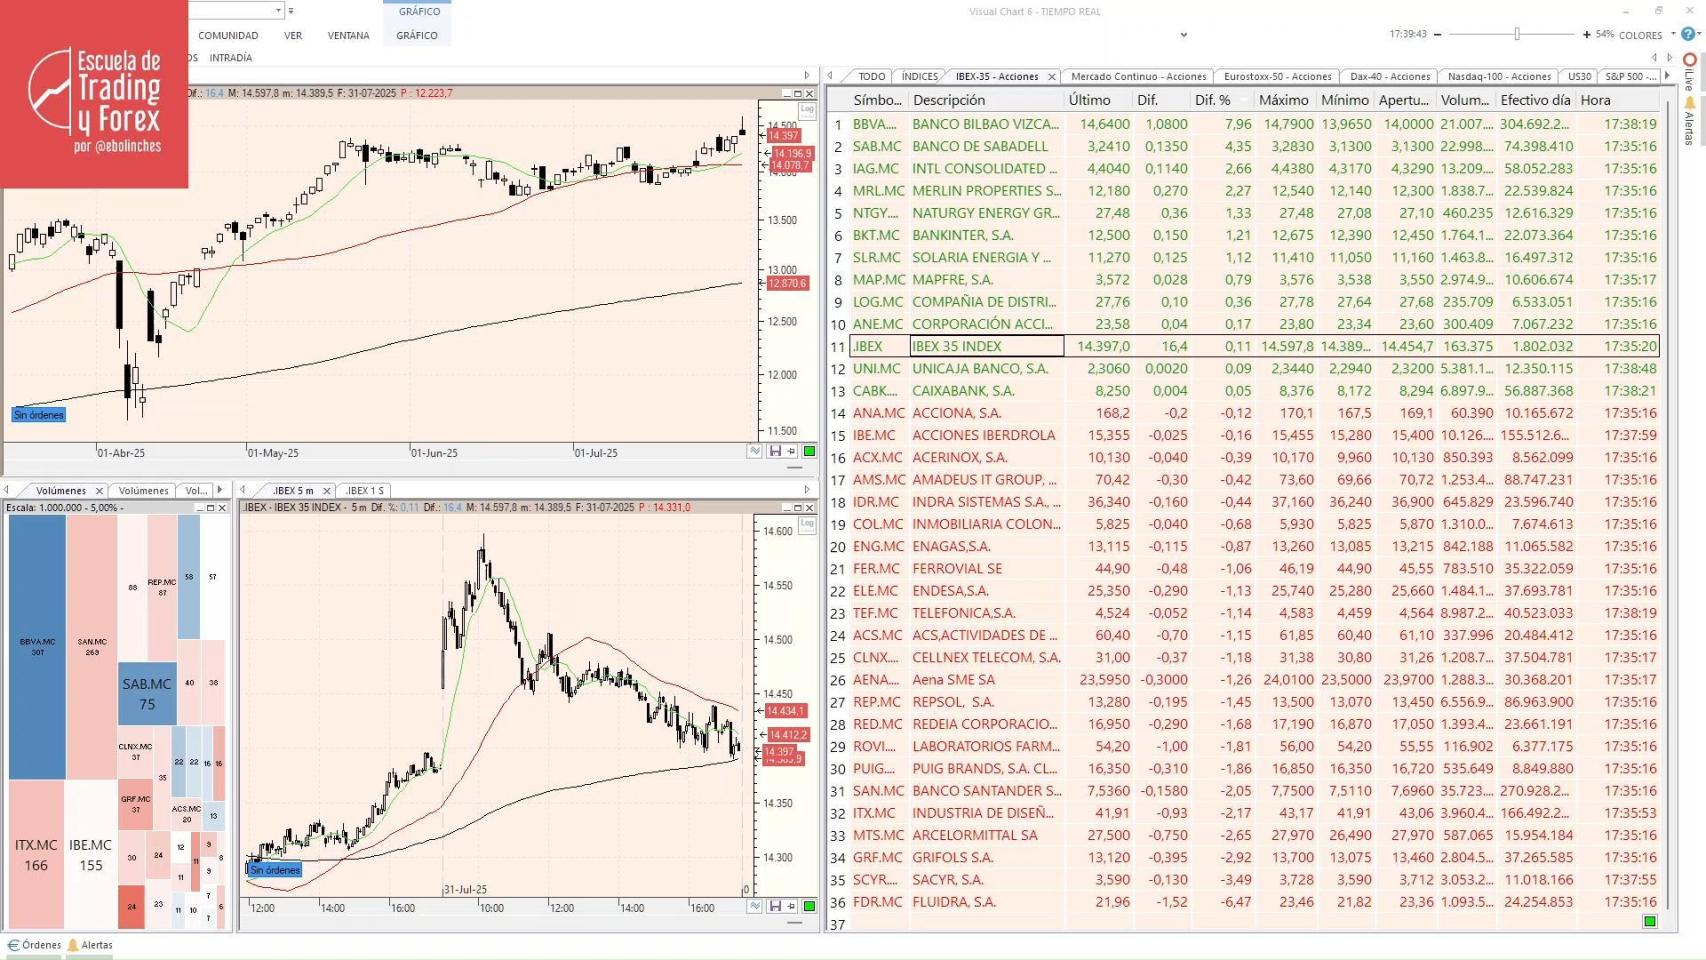Open the chart window options chevron
Screen dimensions: 1706x960
point(1183,35)
